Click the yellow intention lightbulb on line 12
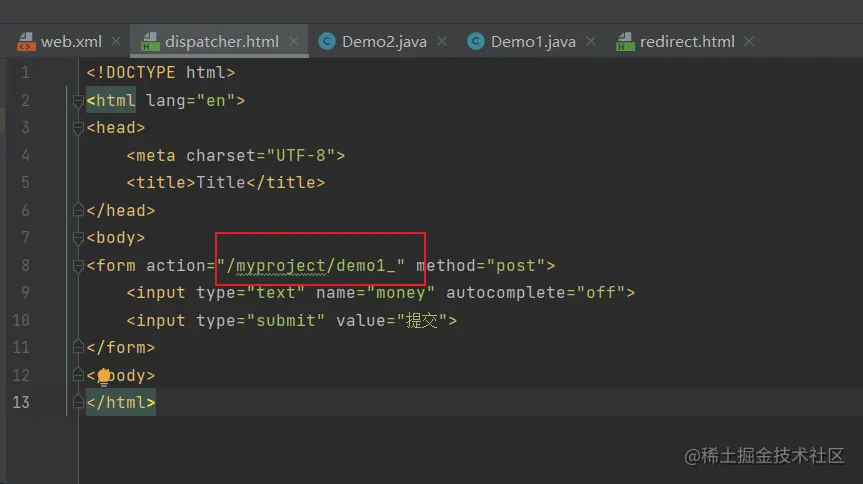The height and width of the screenshot is (484, 863). pyautogui.click(x=103, y=377)
